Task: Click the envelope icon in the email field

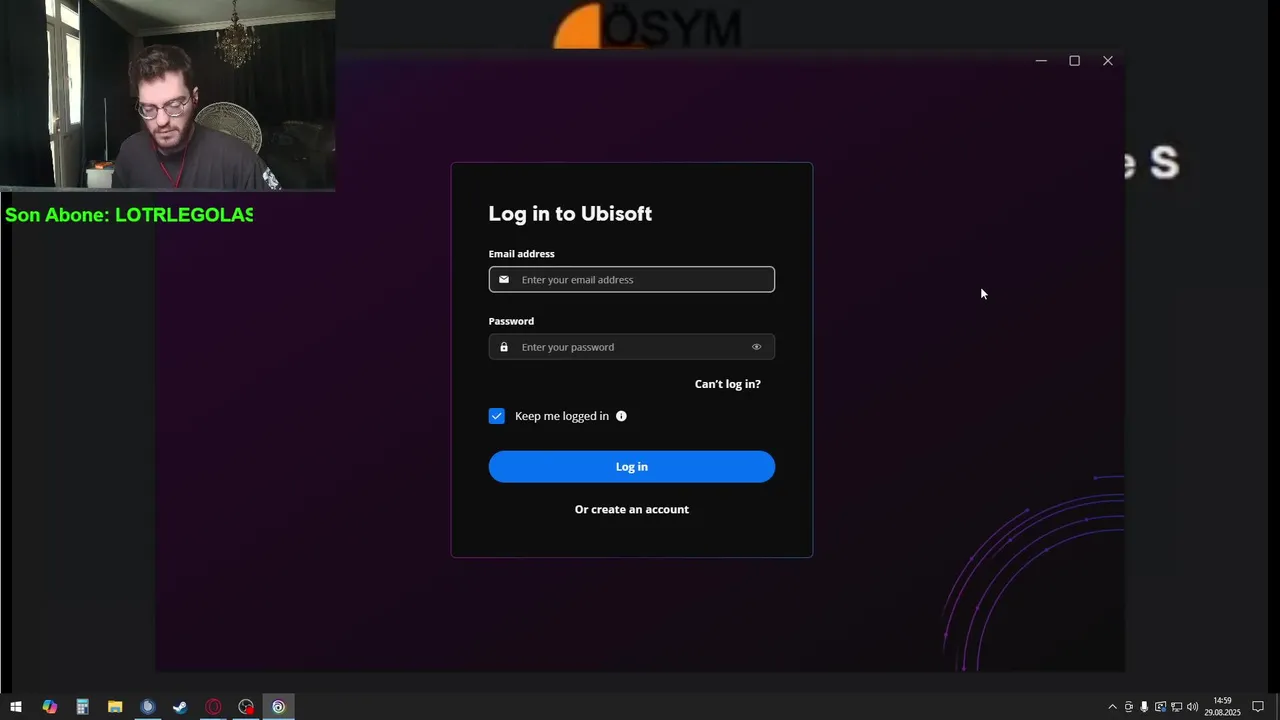Action: [x=504, y=279]
